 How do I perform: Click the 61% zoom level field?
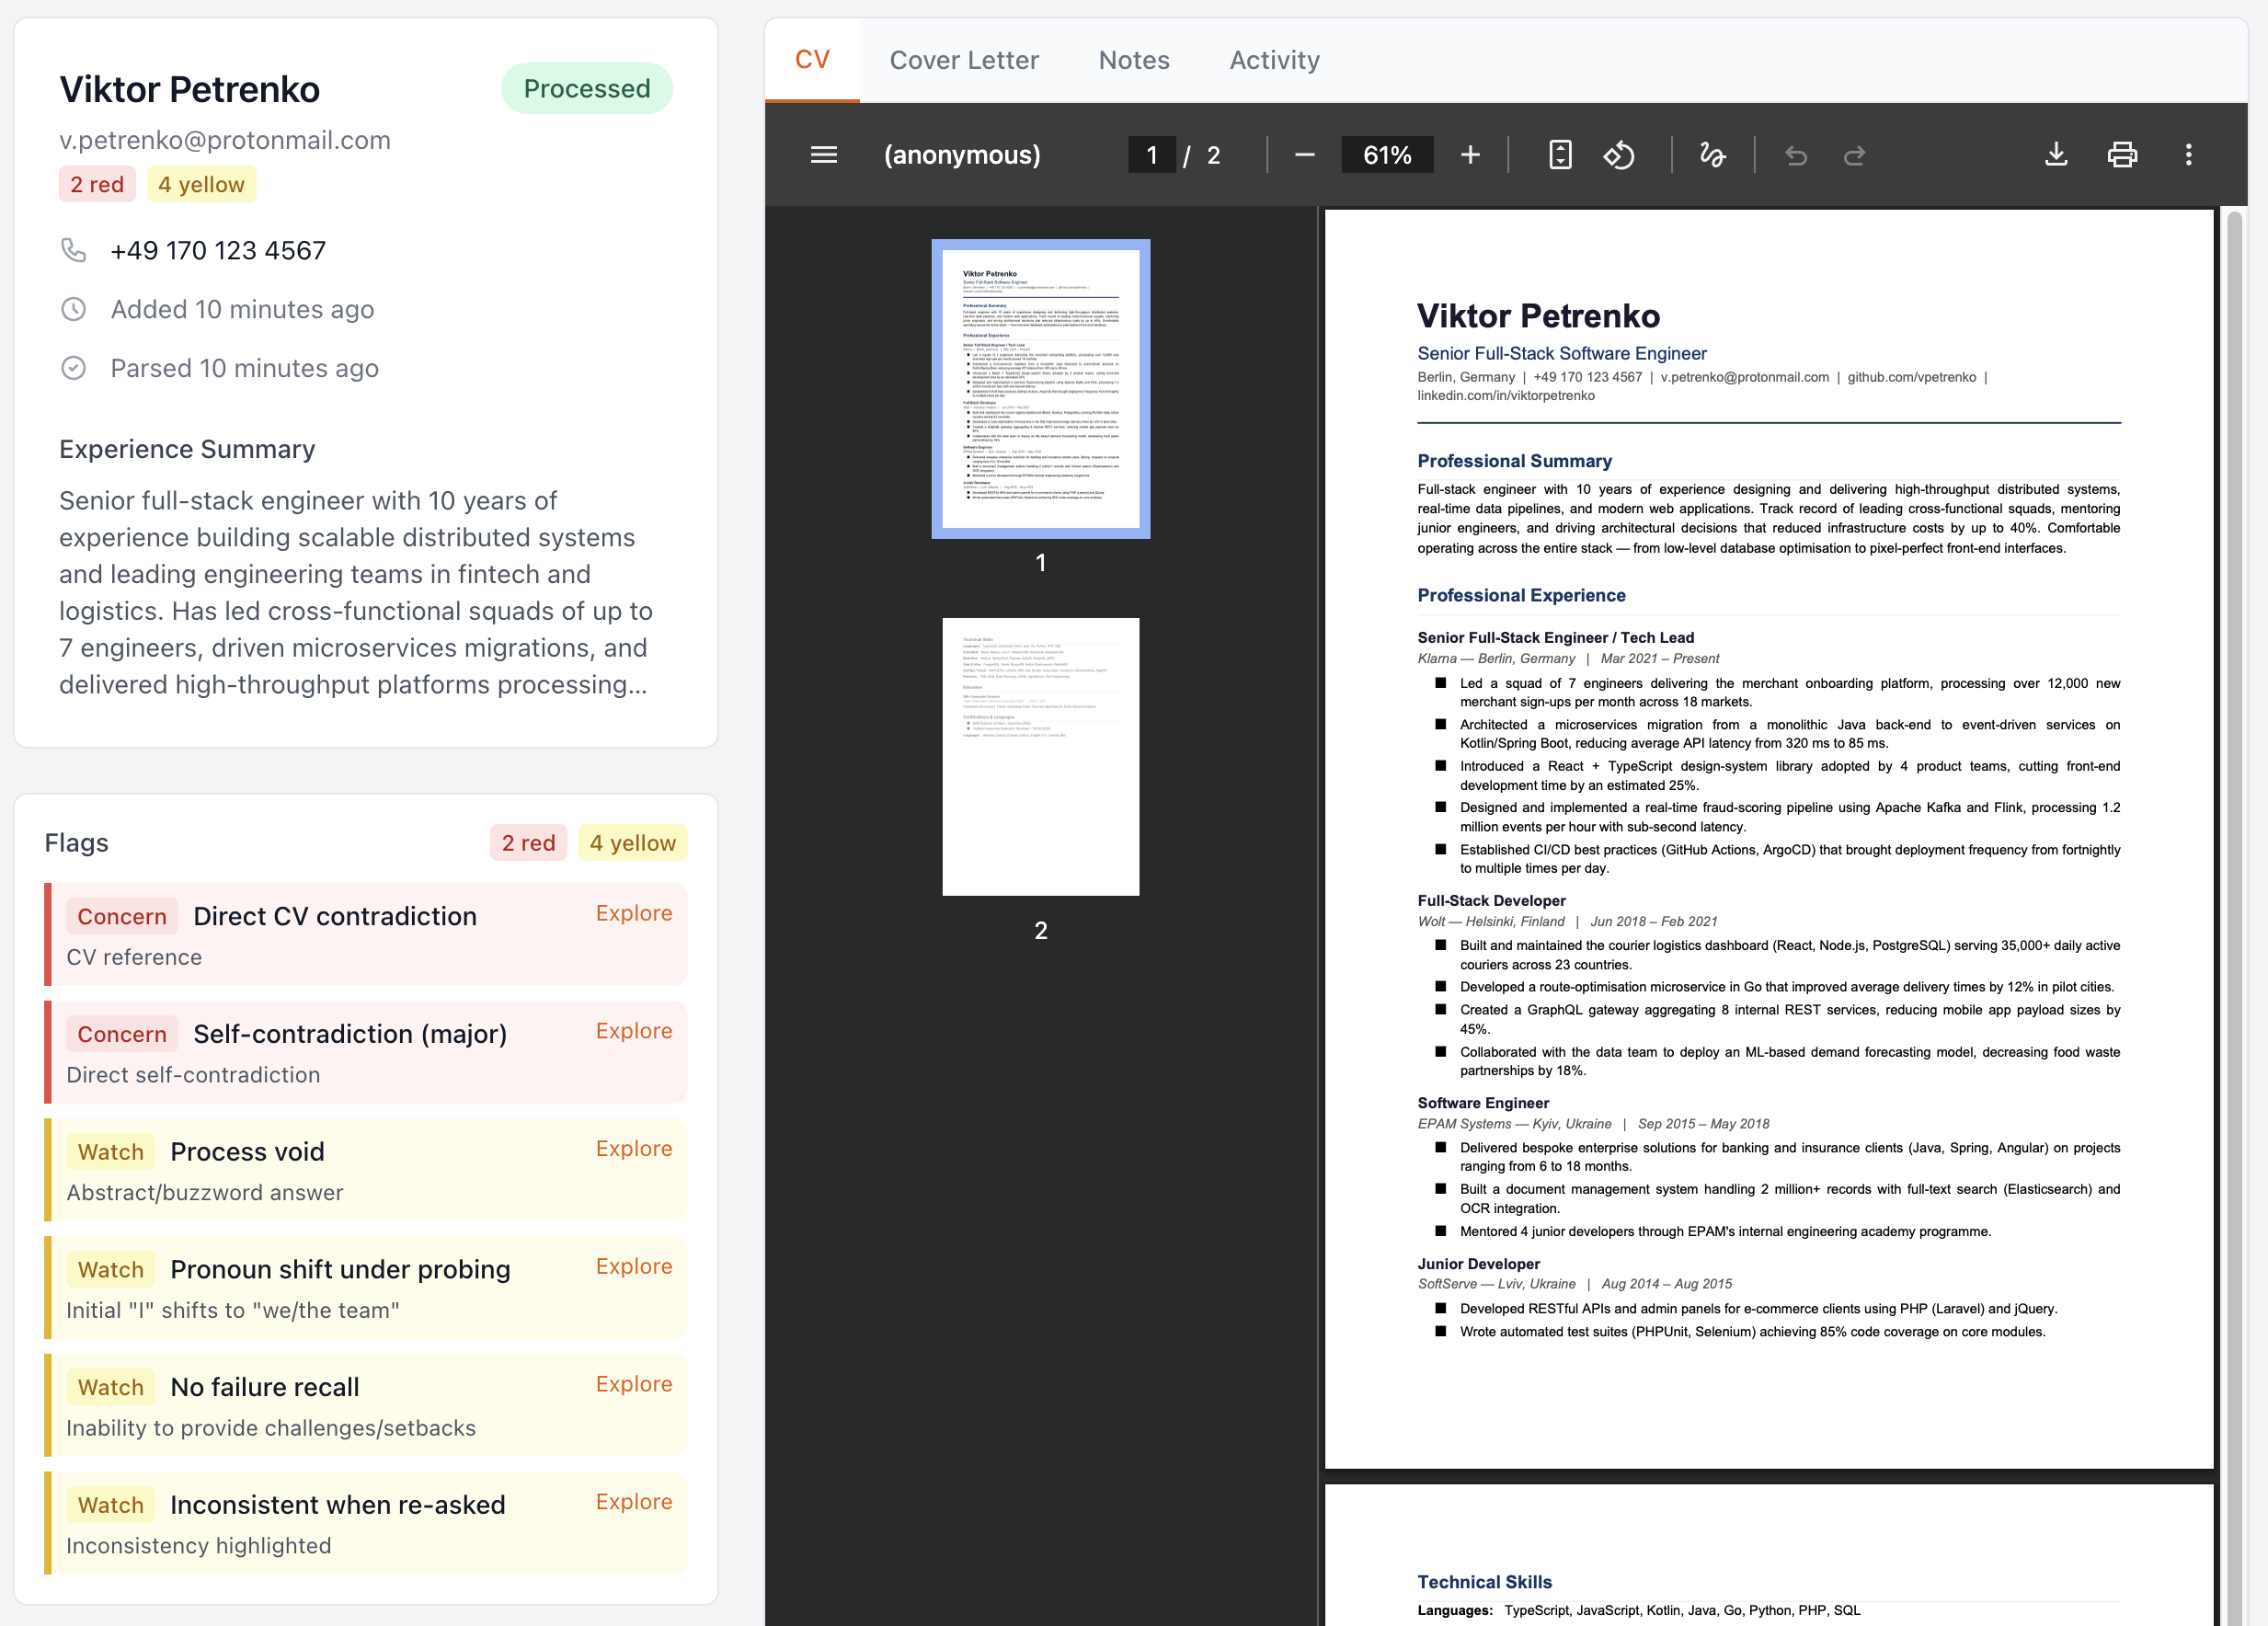1387,155
